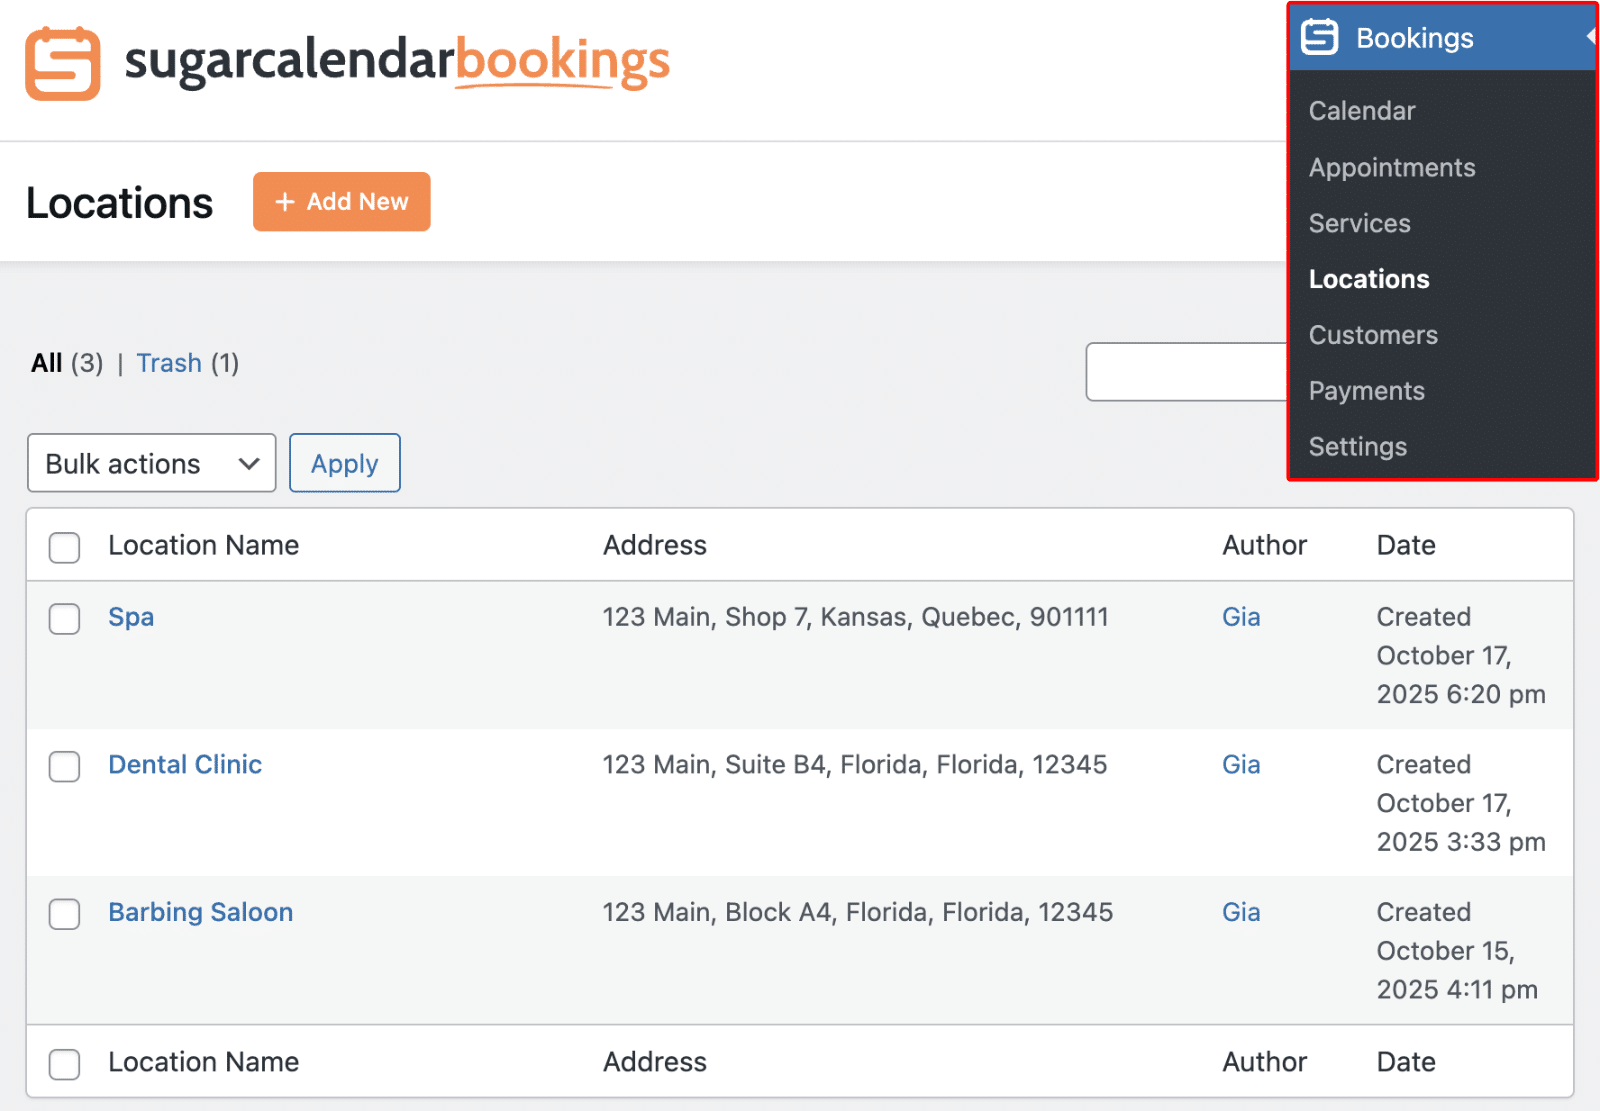Apply the selected bulk action
This screenshot has width=1600, height=1111.
[x=344, y=463]
